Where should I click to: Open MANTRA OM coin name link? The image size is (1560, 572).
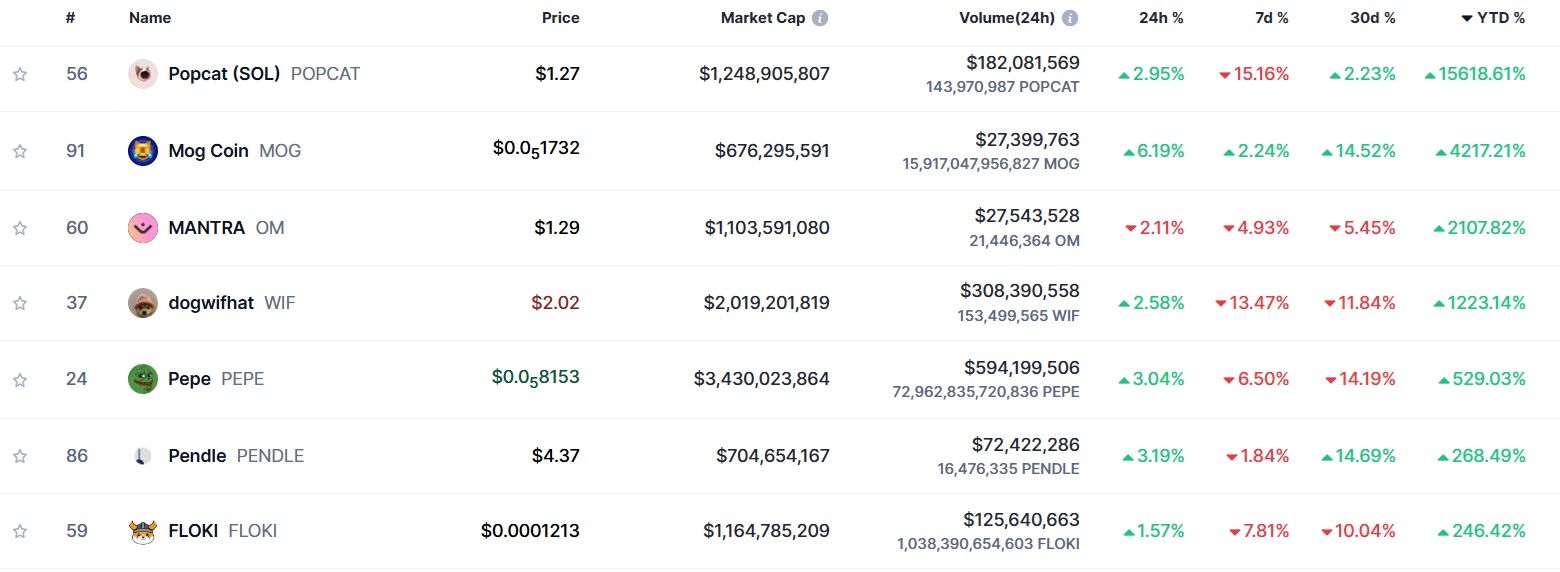point(226,228)
